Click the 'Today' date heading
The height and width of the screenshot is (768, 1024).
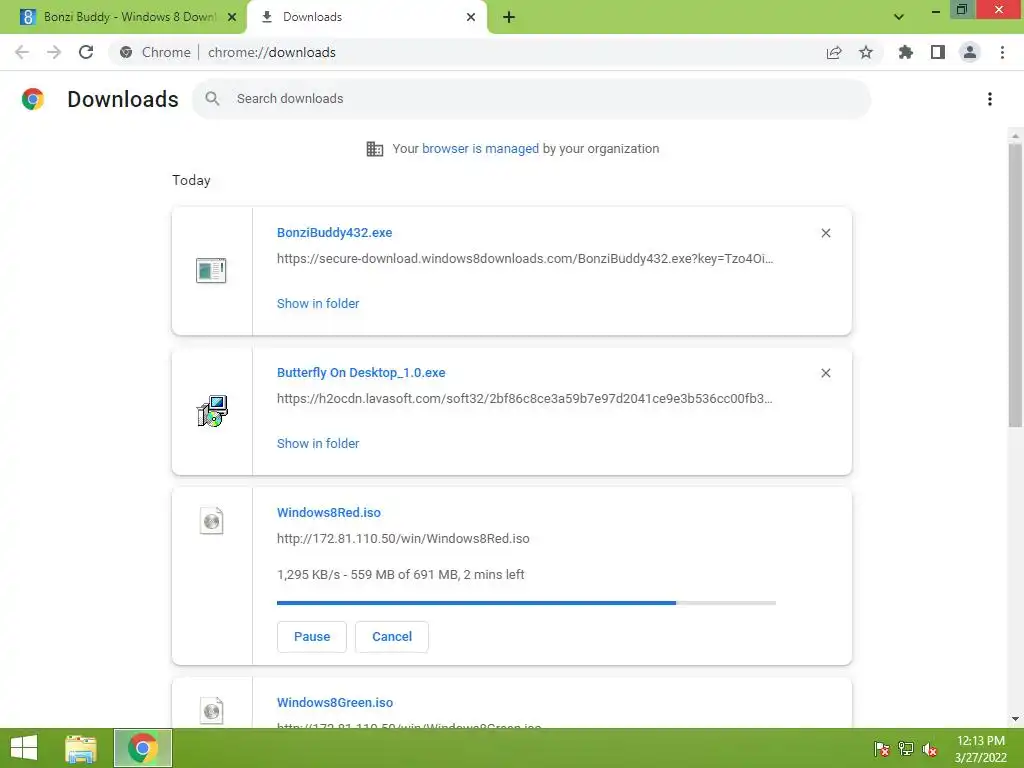tap(191, 180)
